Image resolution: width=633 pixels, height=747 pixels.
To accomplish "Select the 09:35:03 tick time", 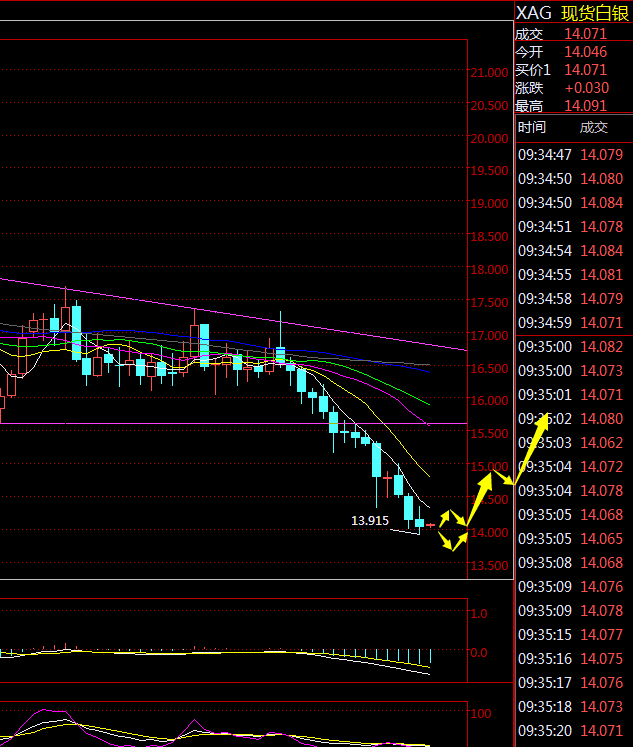I will 545,443.
